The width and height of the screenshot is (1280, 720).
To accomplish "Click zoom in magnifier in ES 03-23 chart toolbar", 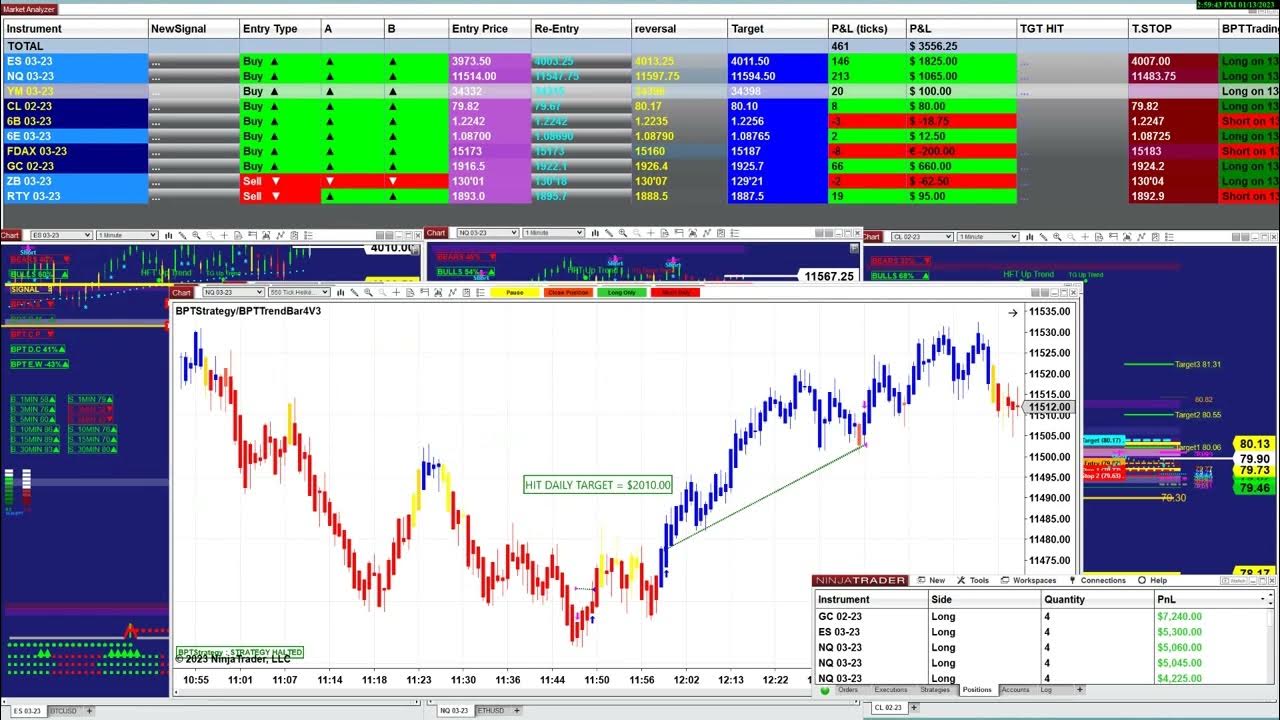I will pyautogui.click(x=196, y=235).
